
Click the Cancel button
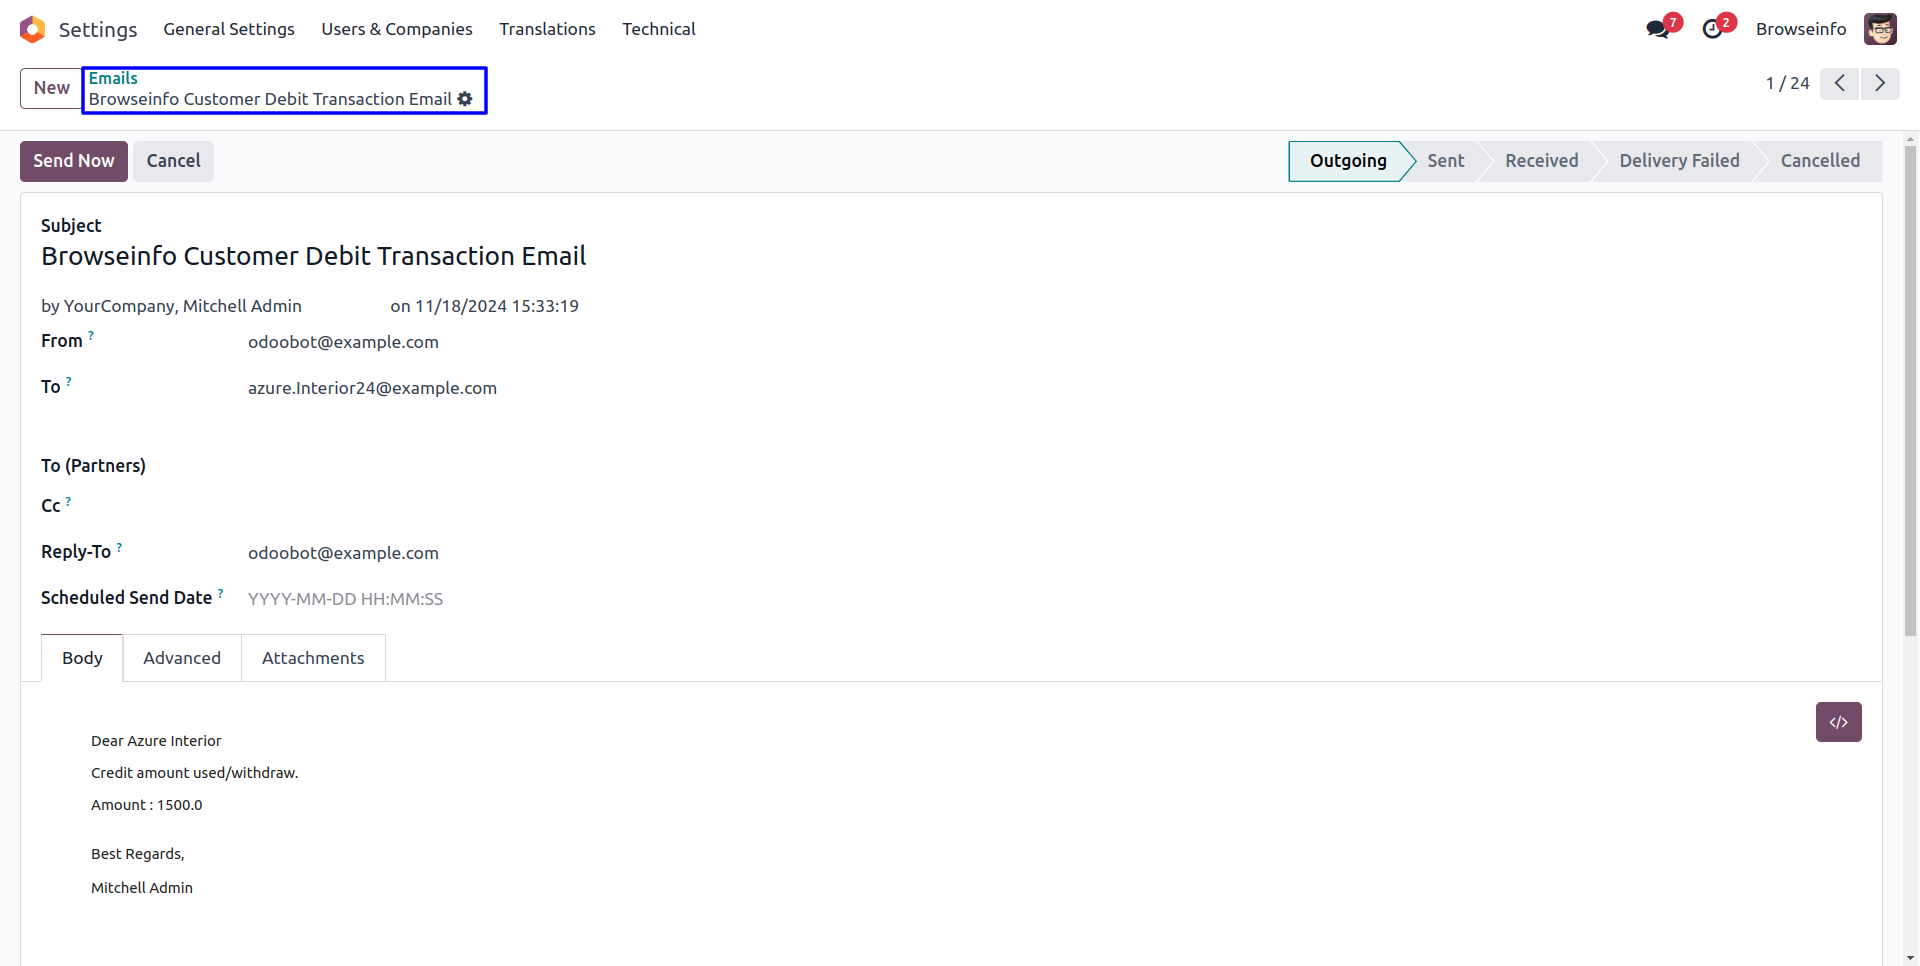(x=173, y=161)
